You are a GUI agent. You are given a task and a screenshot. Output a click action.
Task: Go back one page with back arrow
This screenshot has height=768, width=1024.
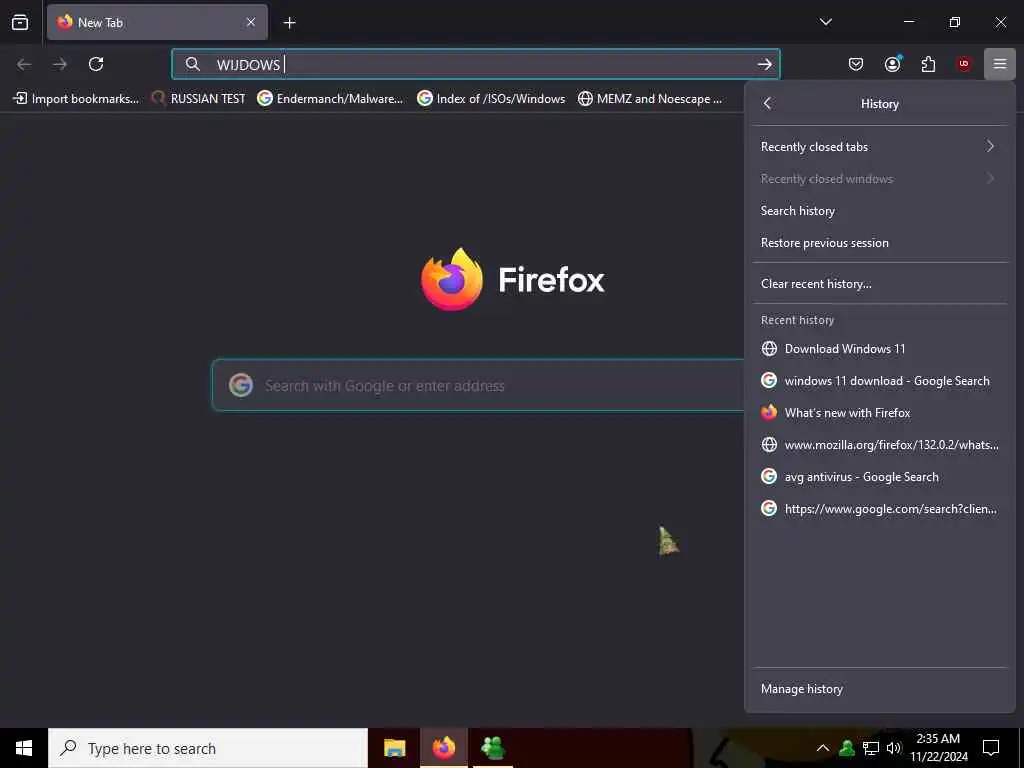pos(24,64)
